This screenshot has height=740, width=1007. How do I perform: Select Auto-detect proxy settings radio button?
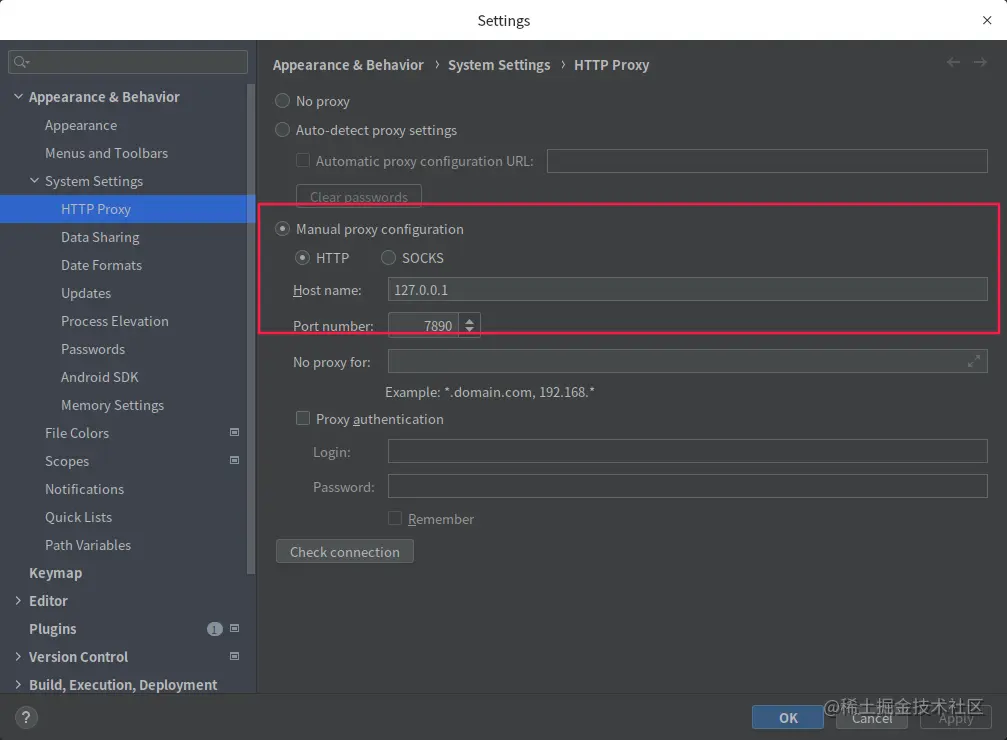tap(282, 130)
